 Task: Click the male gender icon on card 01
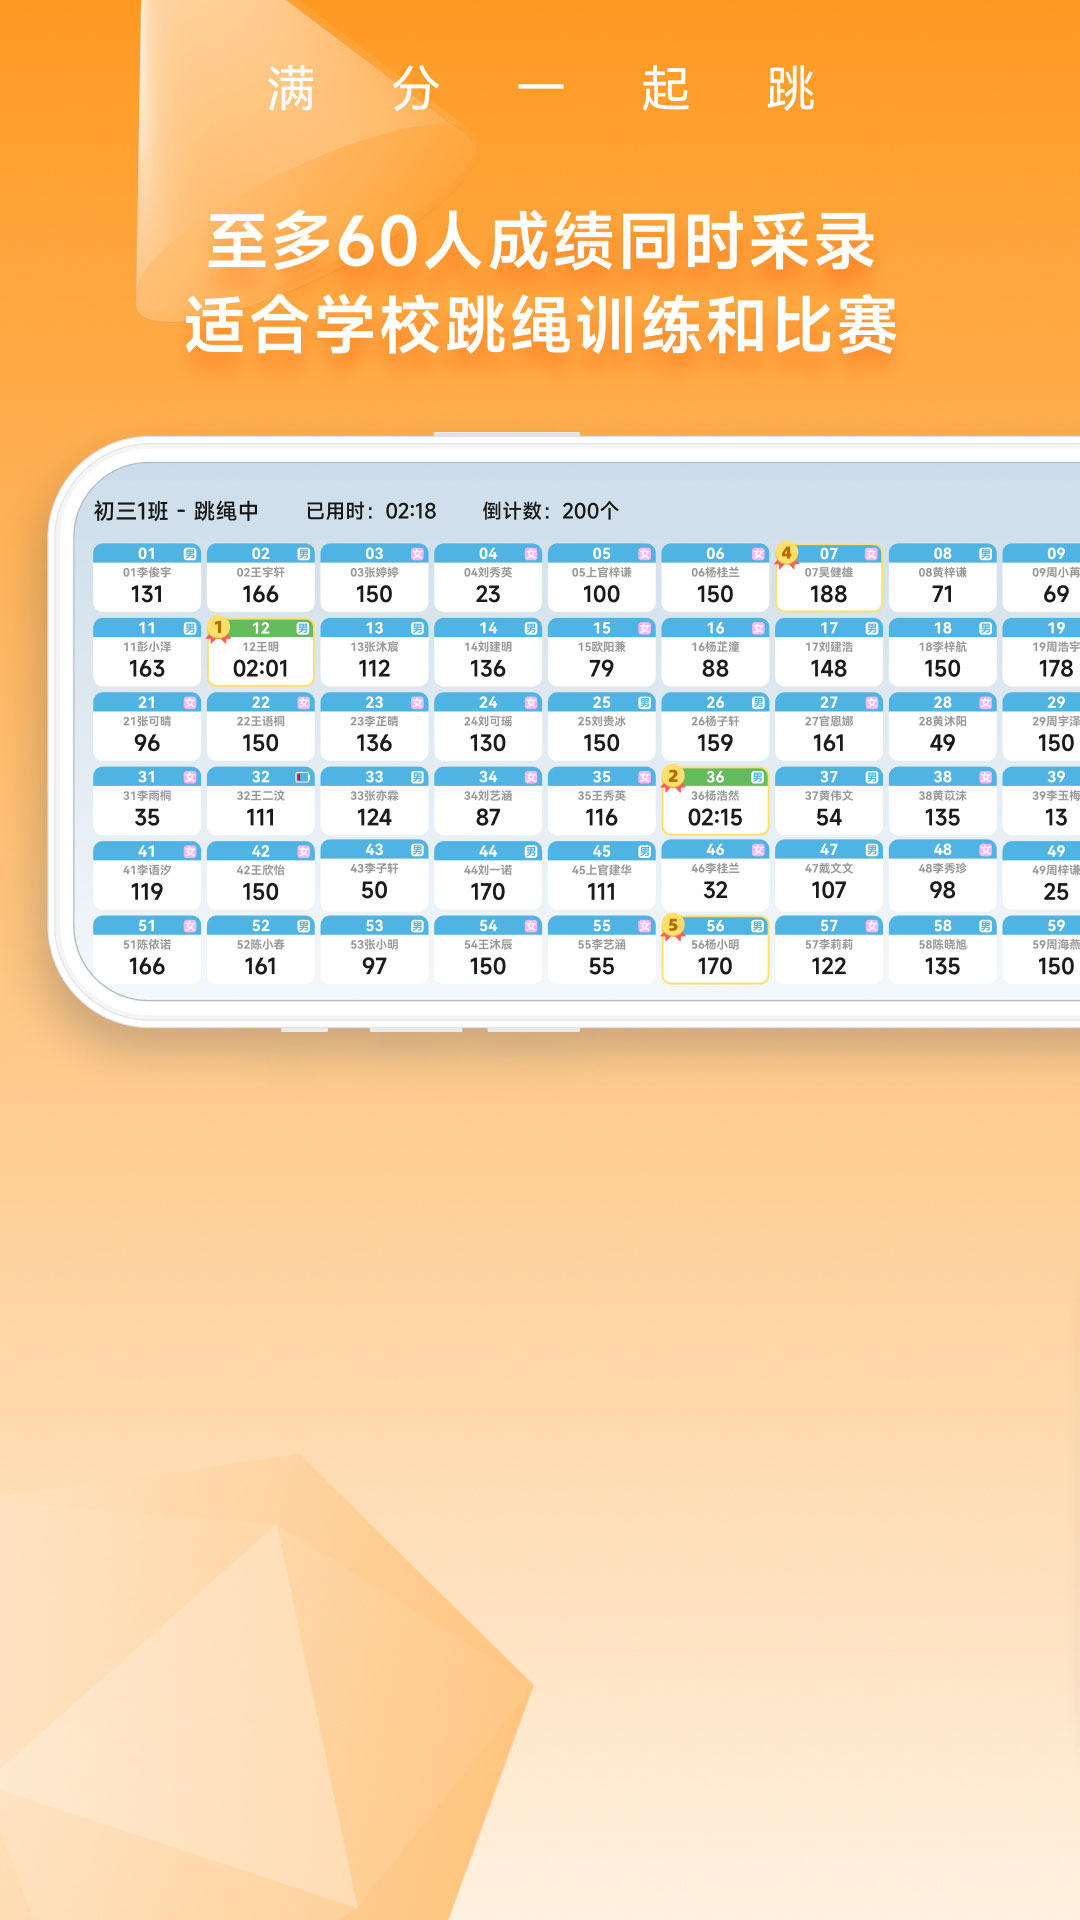pos(190,554)
